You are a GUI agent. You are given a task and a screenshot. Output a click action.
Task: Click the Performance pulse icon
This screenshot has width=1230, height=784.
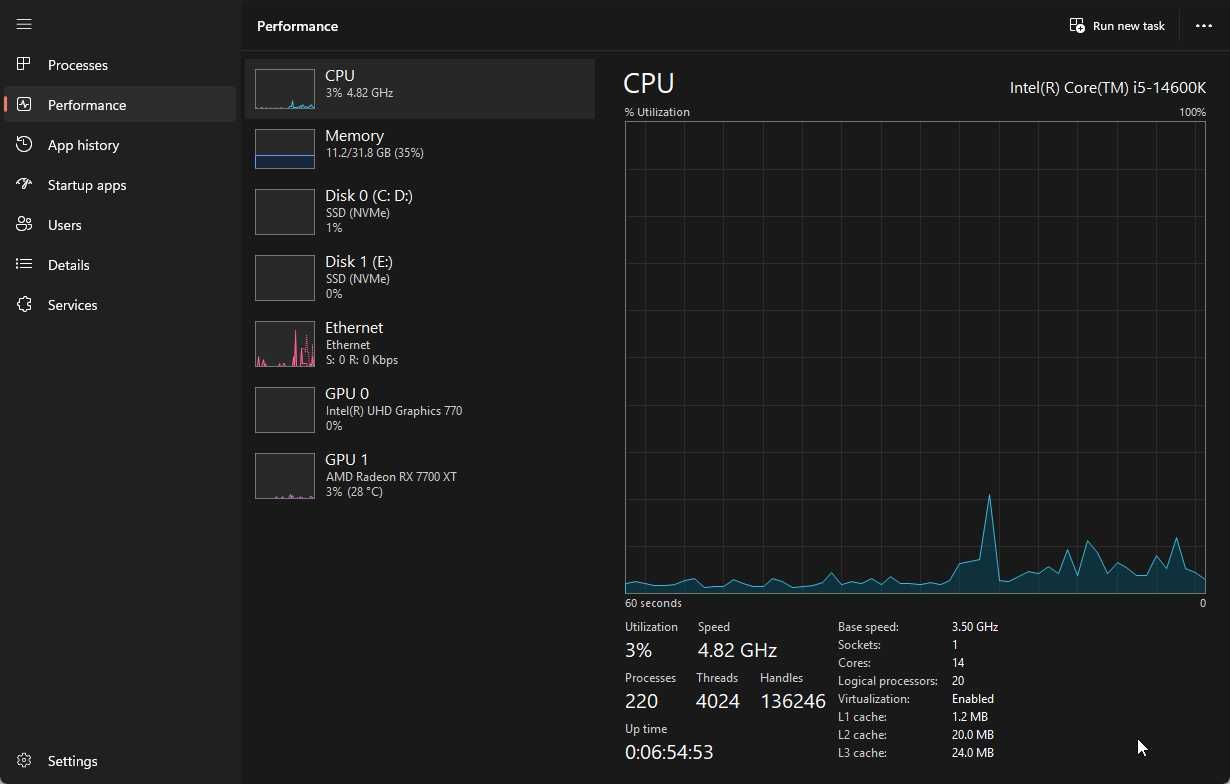24,104
